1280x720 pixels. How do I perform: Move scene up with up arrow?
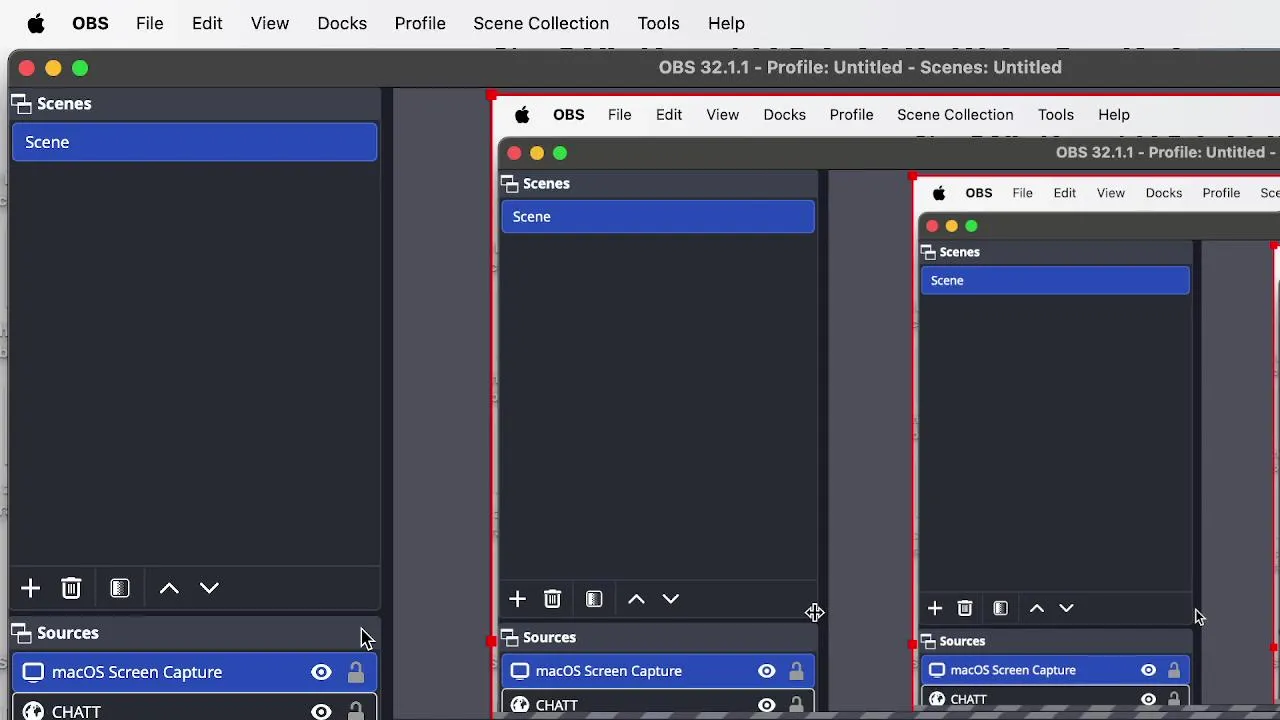pyautogui.click(x=169, y=588)
